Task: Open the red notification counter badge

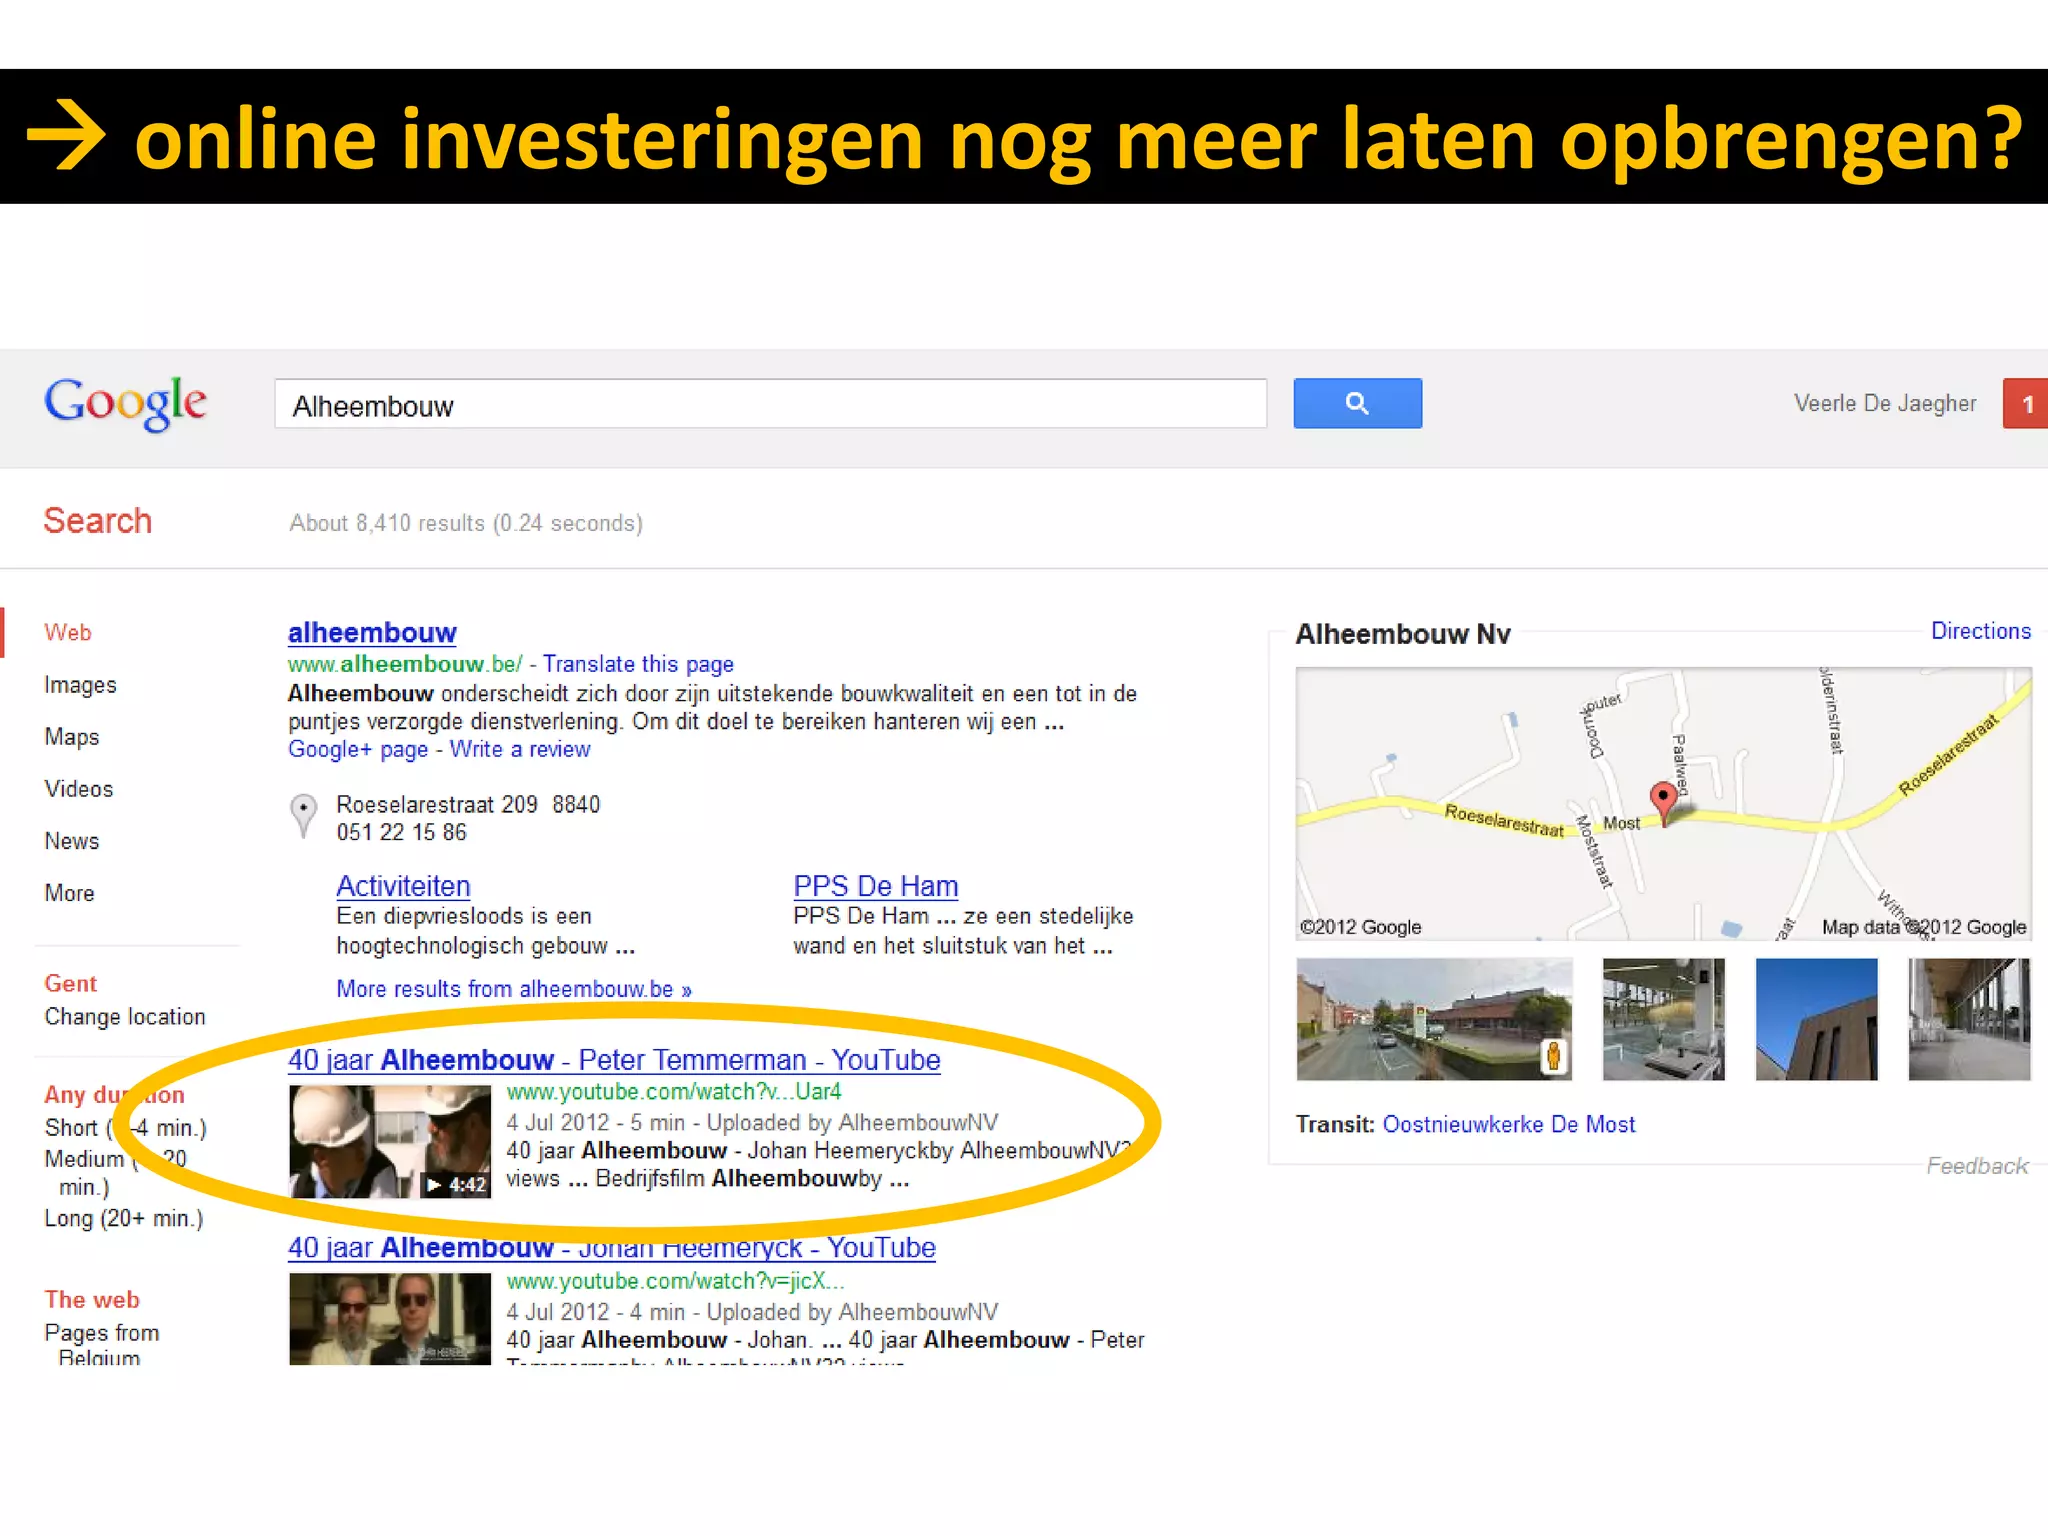Action: coord(2025,404)
